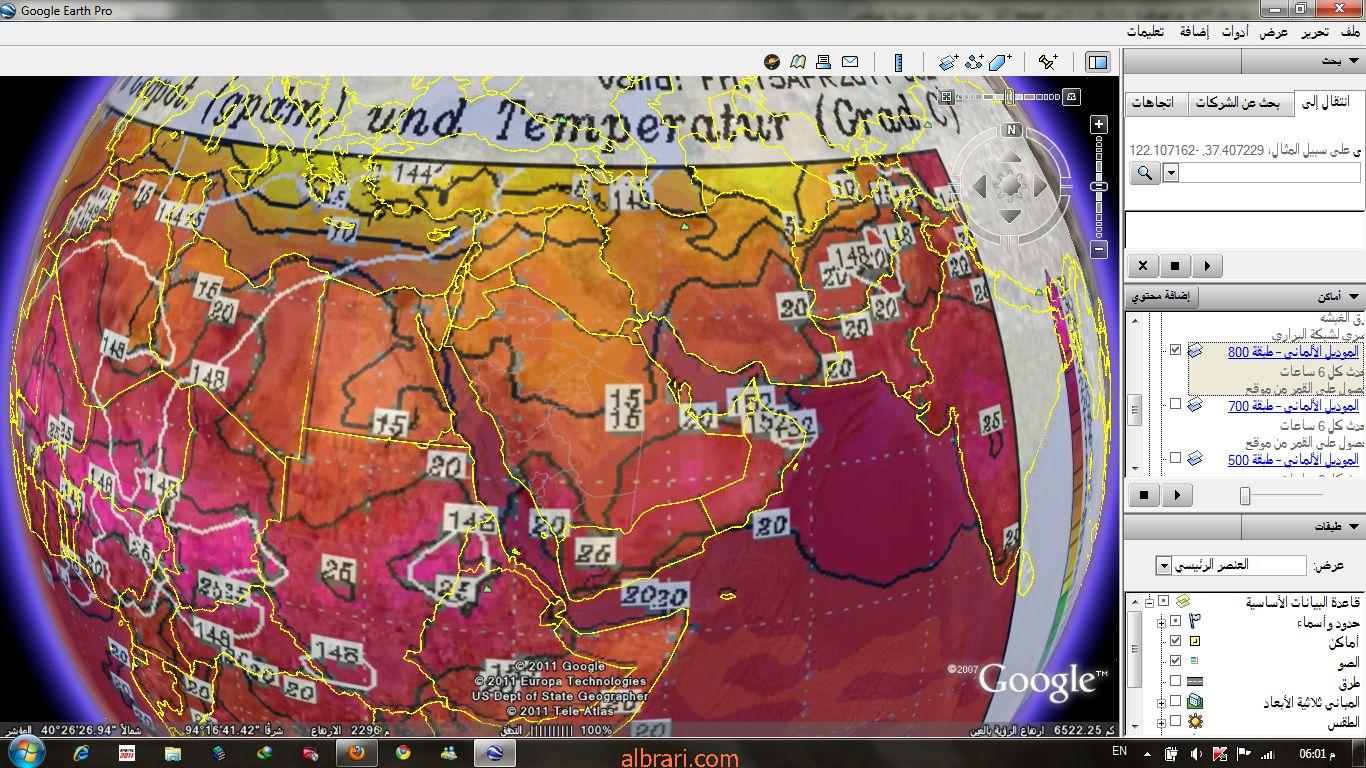
Task: Switch to Firefox in the taskbar
Action: 355,753
